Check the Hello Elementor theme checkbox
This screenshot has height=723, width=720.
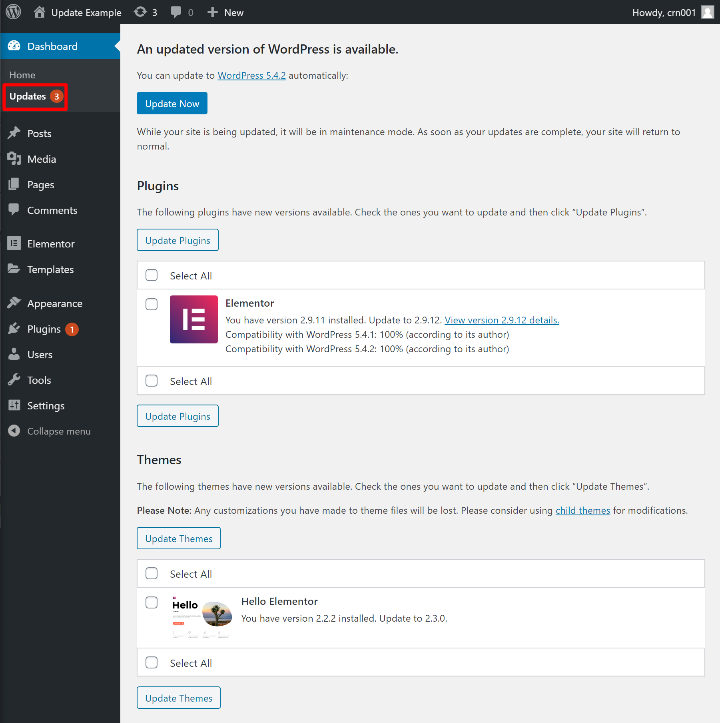[152, 603]
